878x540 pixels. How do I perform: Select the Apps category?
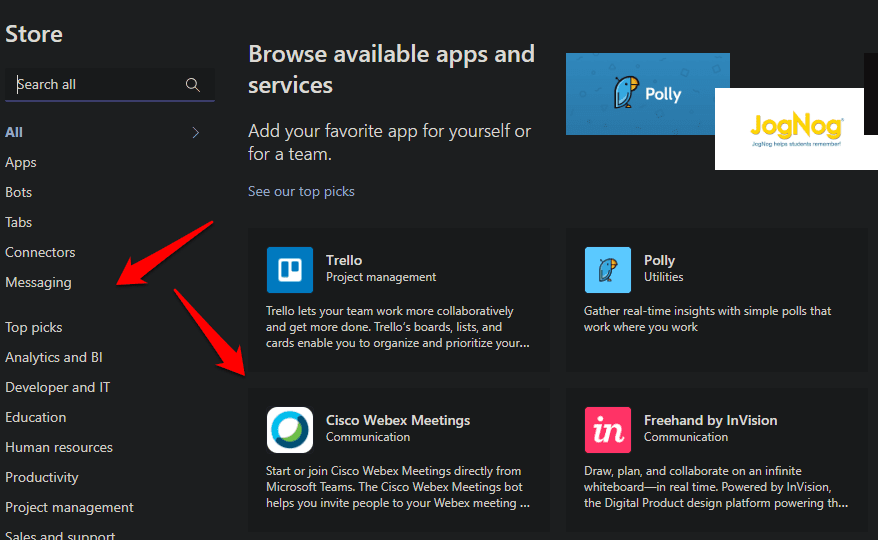point(21,162)
